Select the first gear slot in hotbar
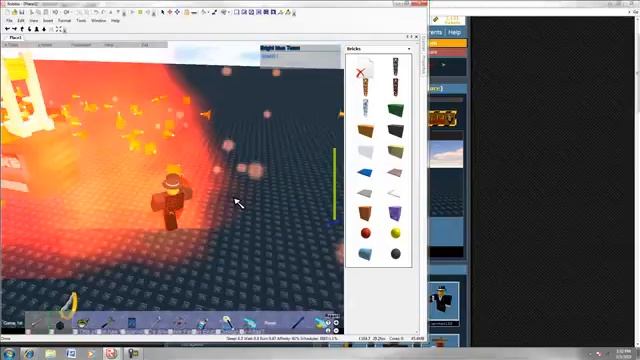 pos(37,324)
